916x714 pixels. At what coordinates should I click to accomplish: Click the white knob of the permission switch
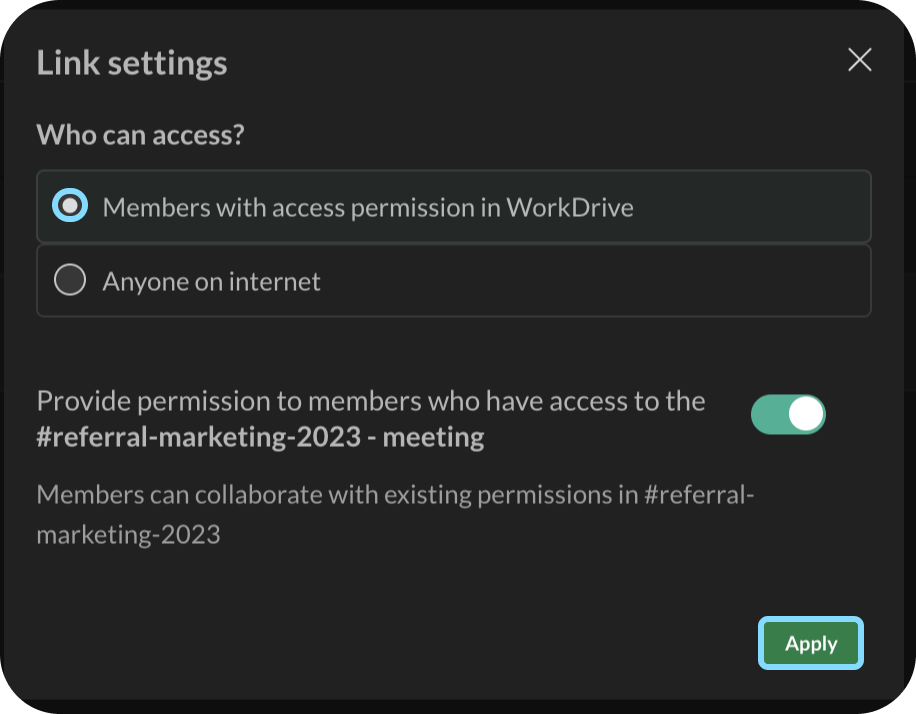click(806, 414)
